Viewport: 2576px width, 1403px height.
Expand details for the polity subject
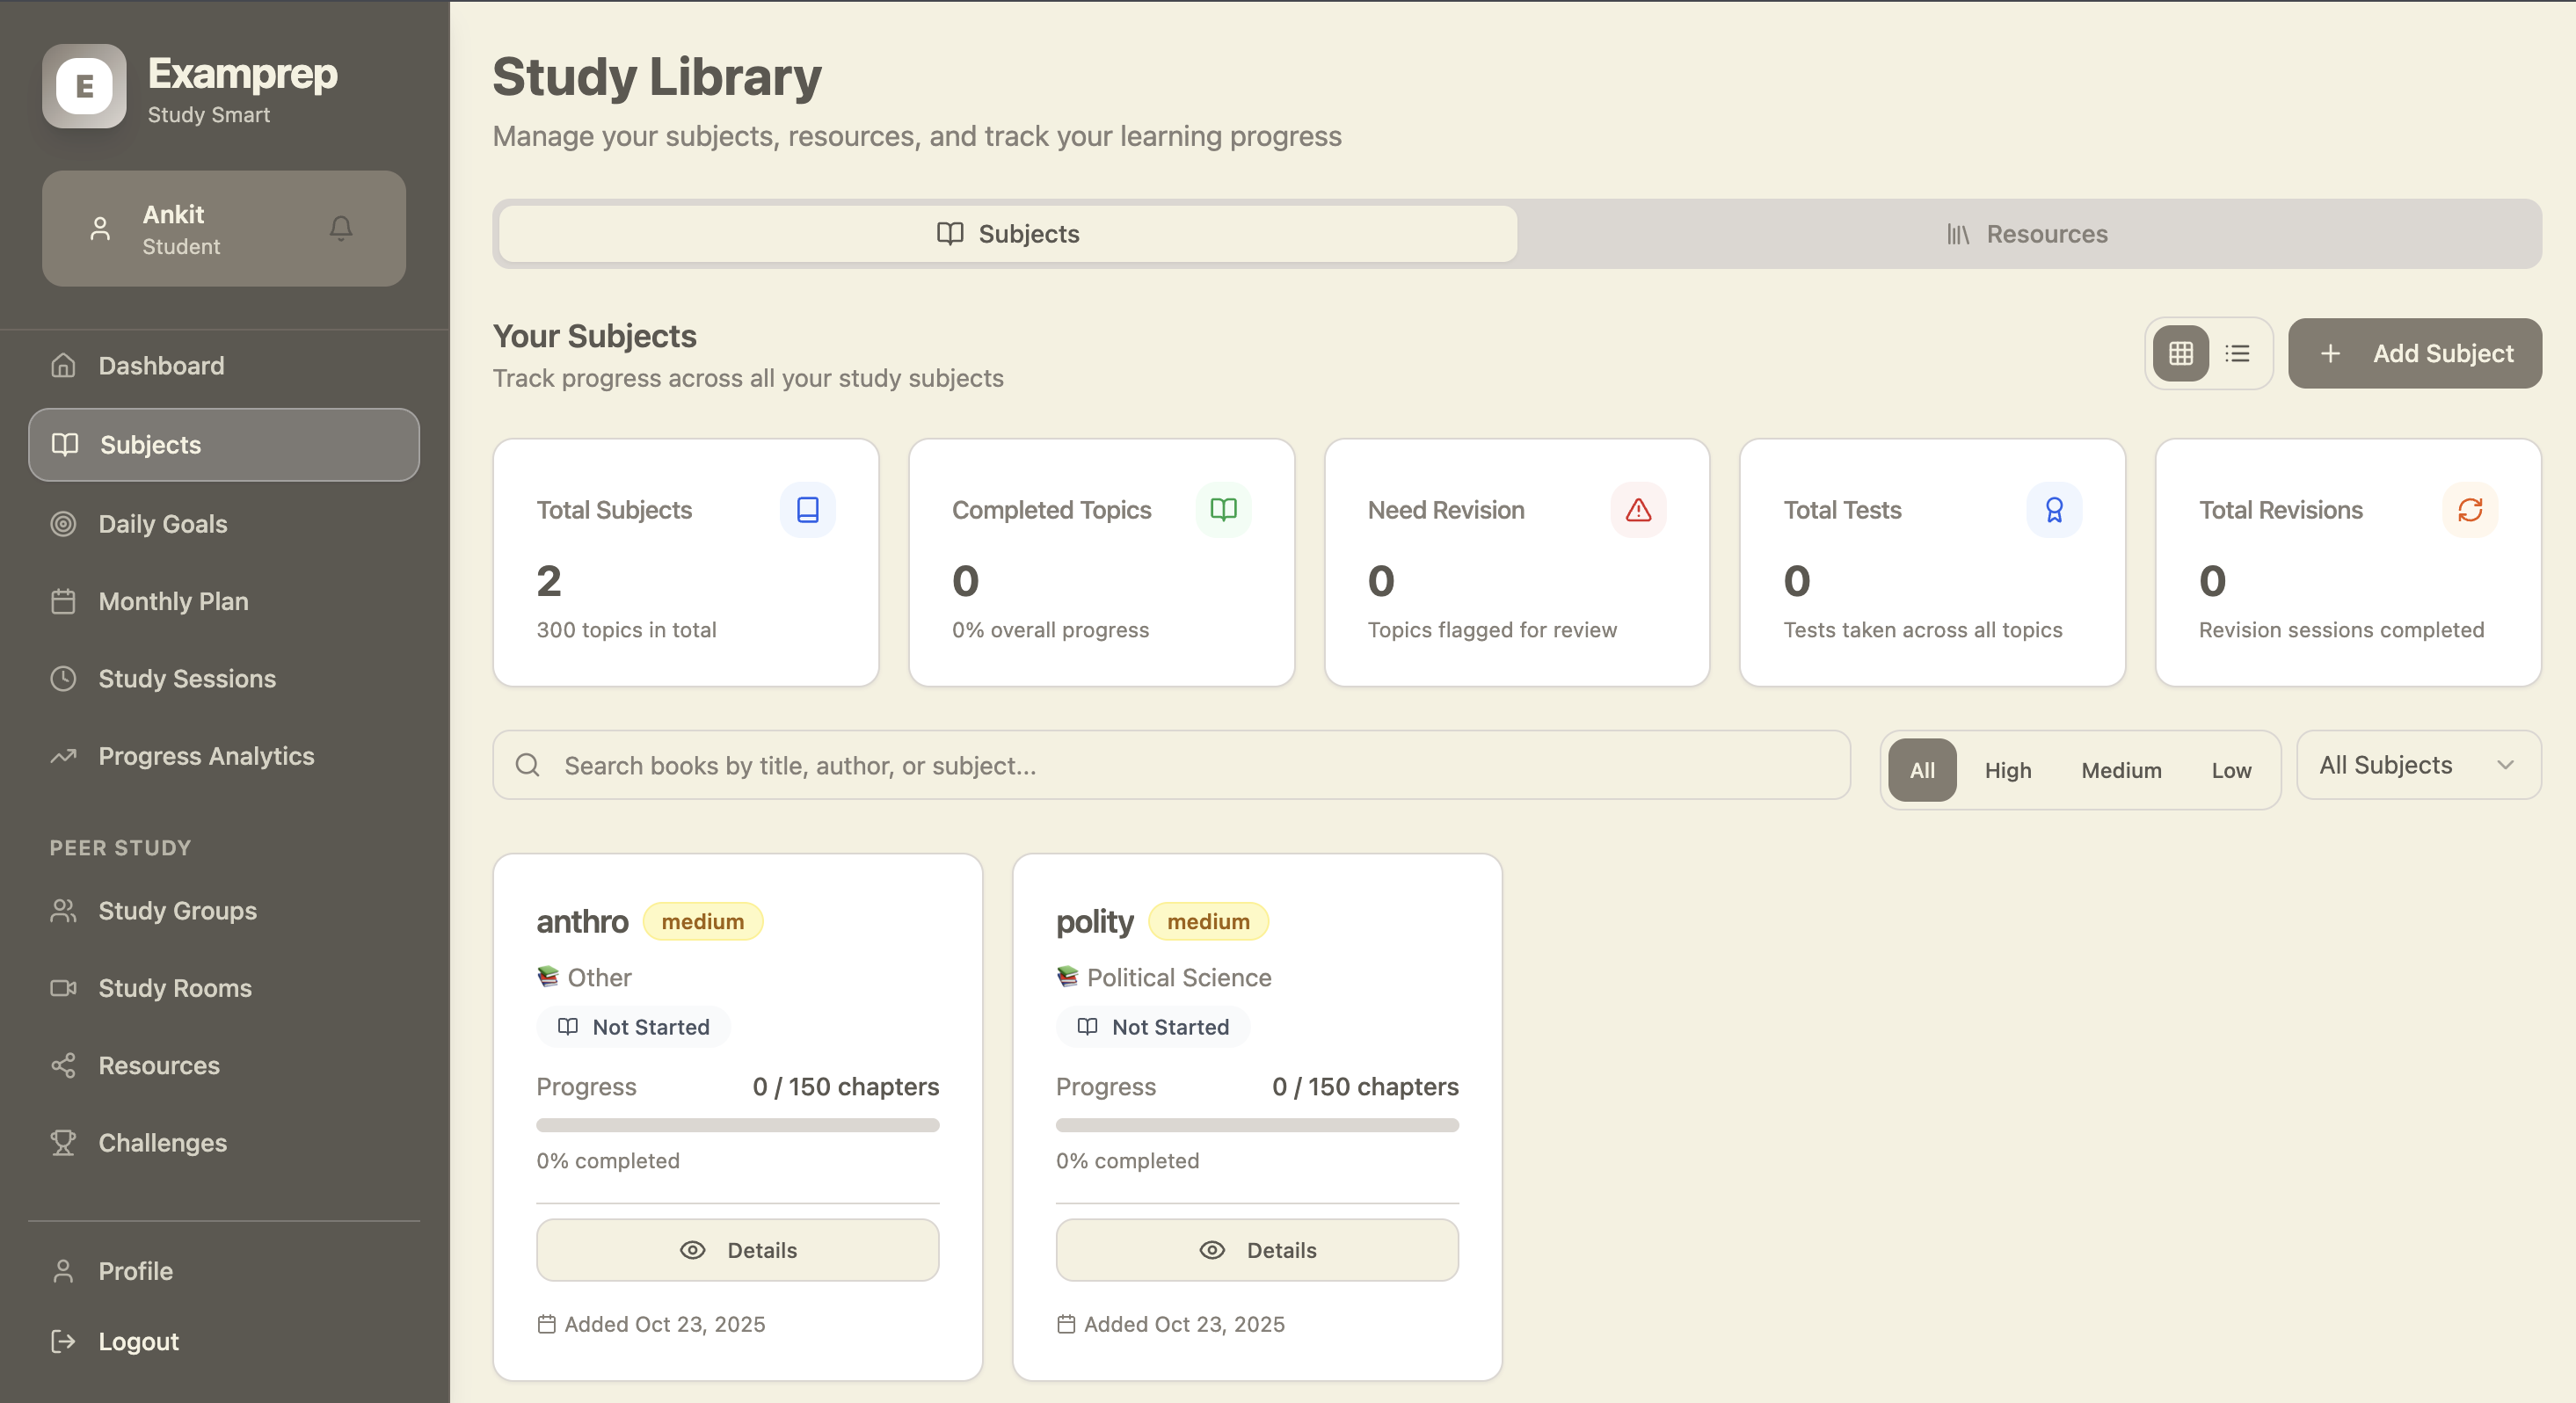point(1256,1249)
